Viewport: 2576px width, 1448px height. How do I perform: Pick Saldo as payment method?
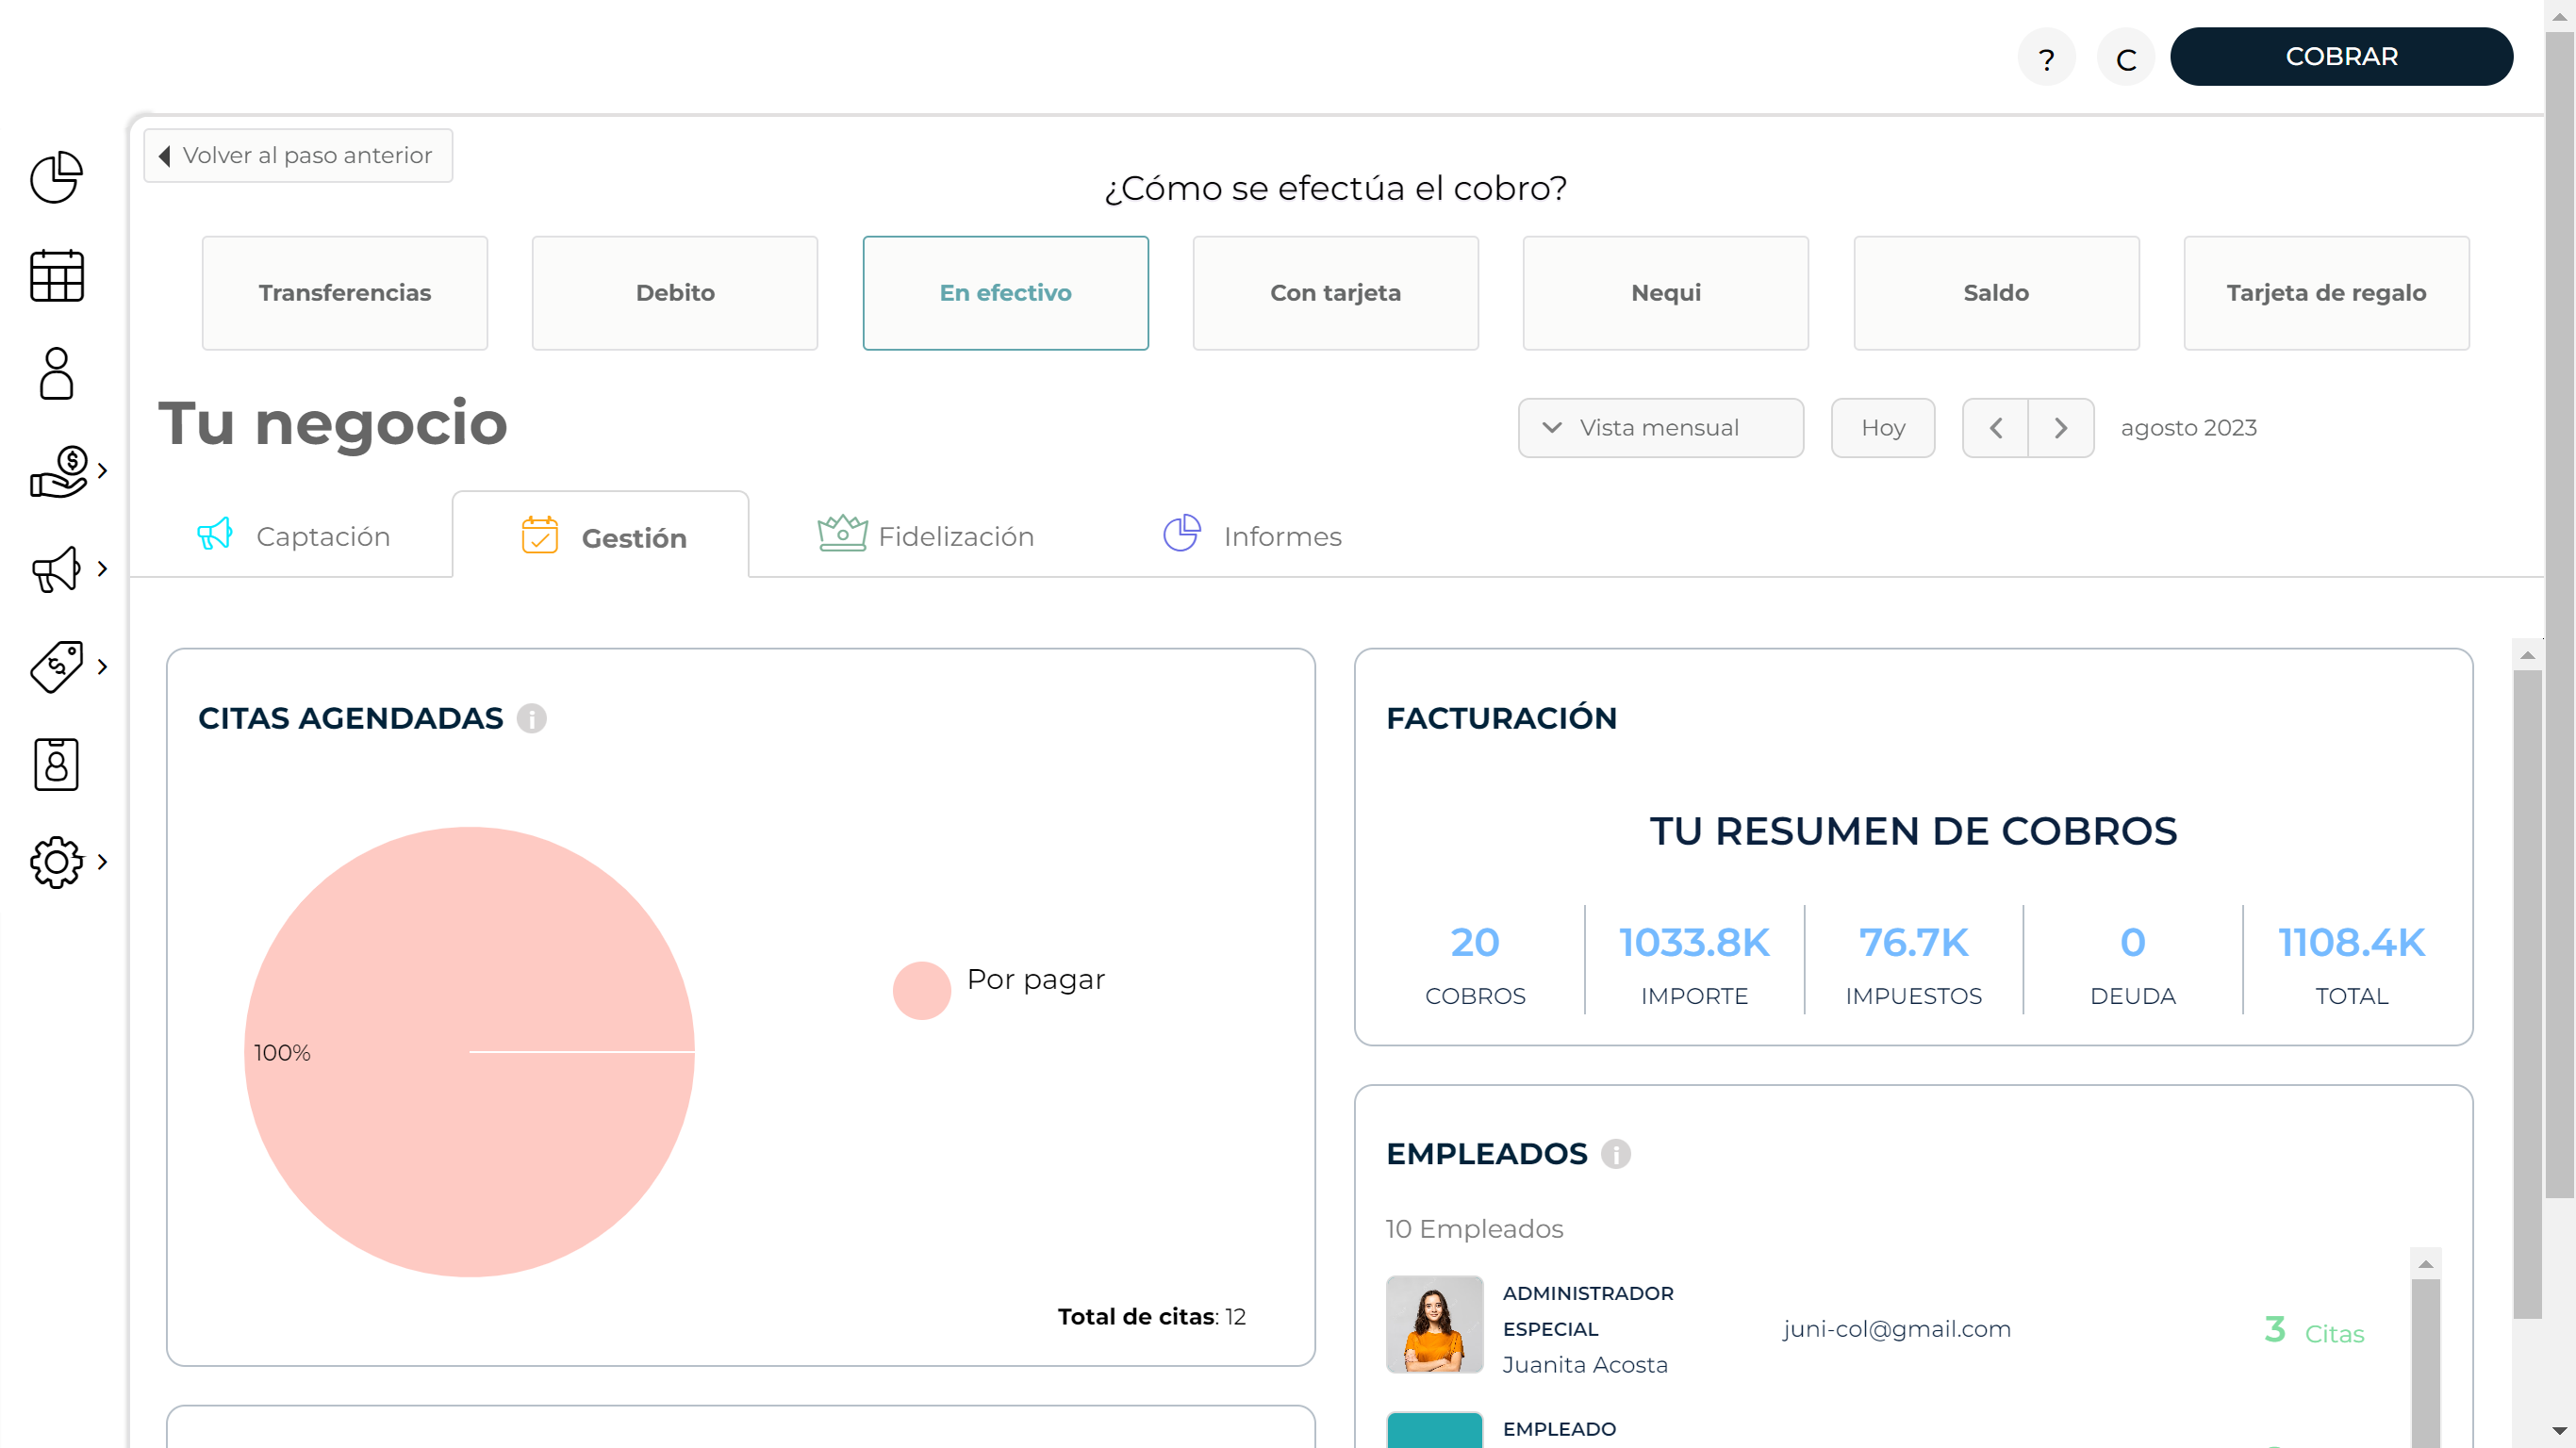point(1996,293)
